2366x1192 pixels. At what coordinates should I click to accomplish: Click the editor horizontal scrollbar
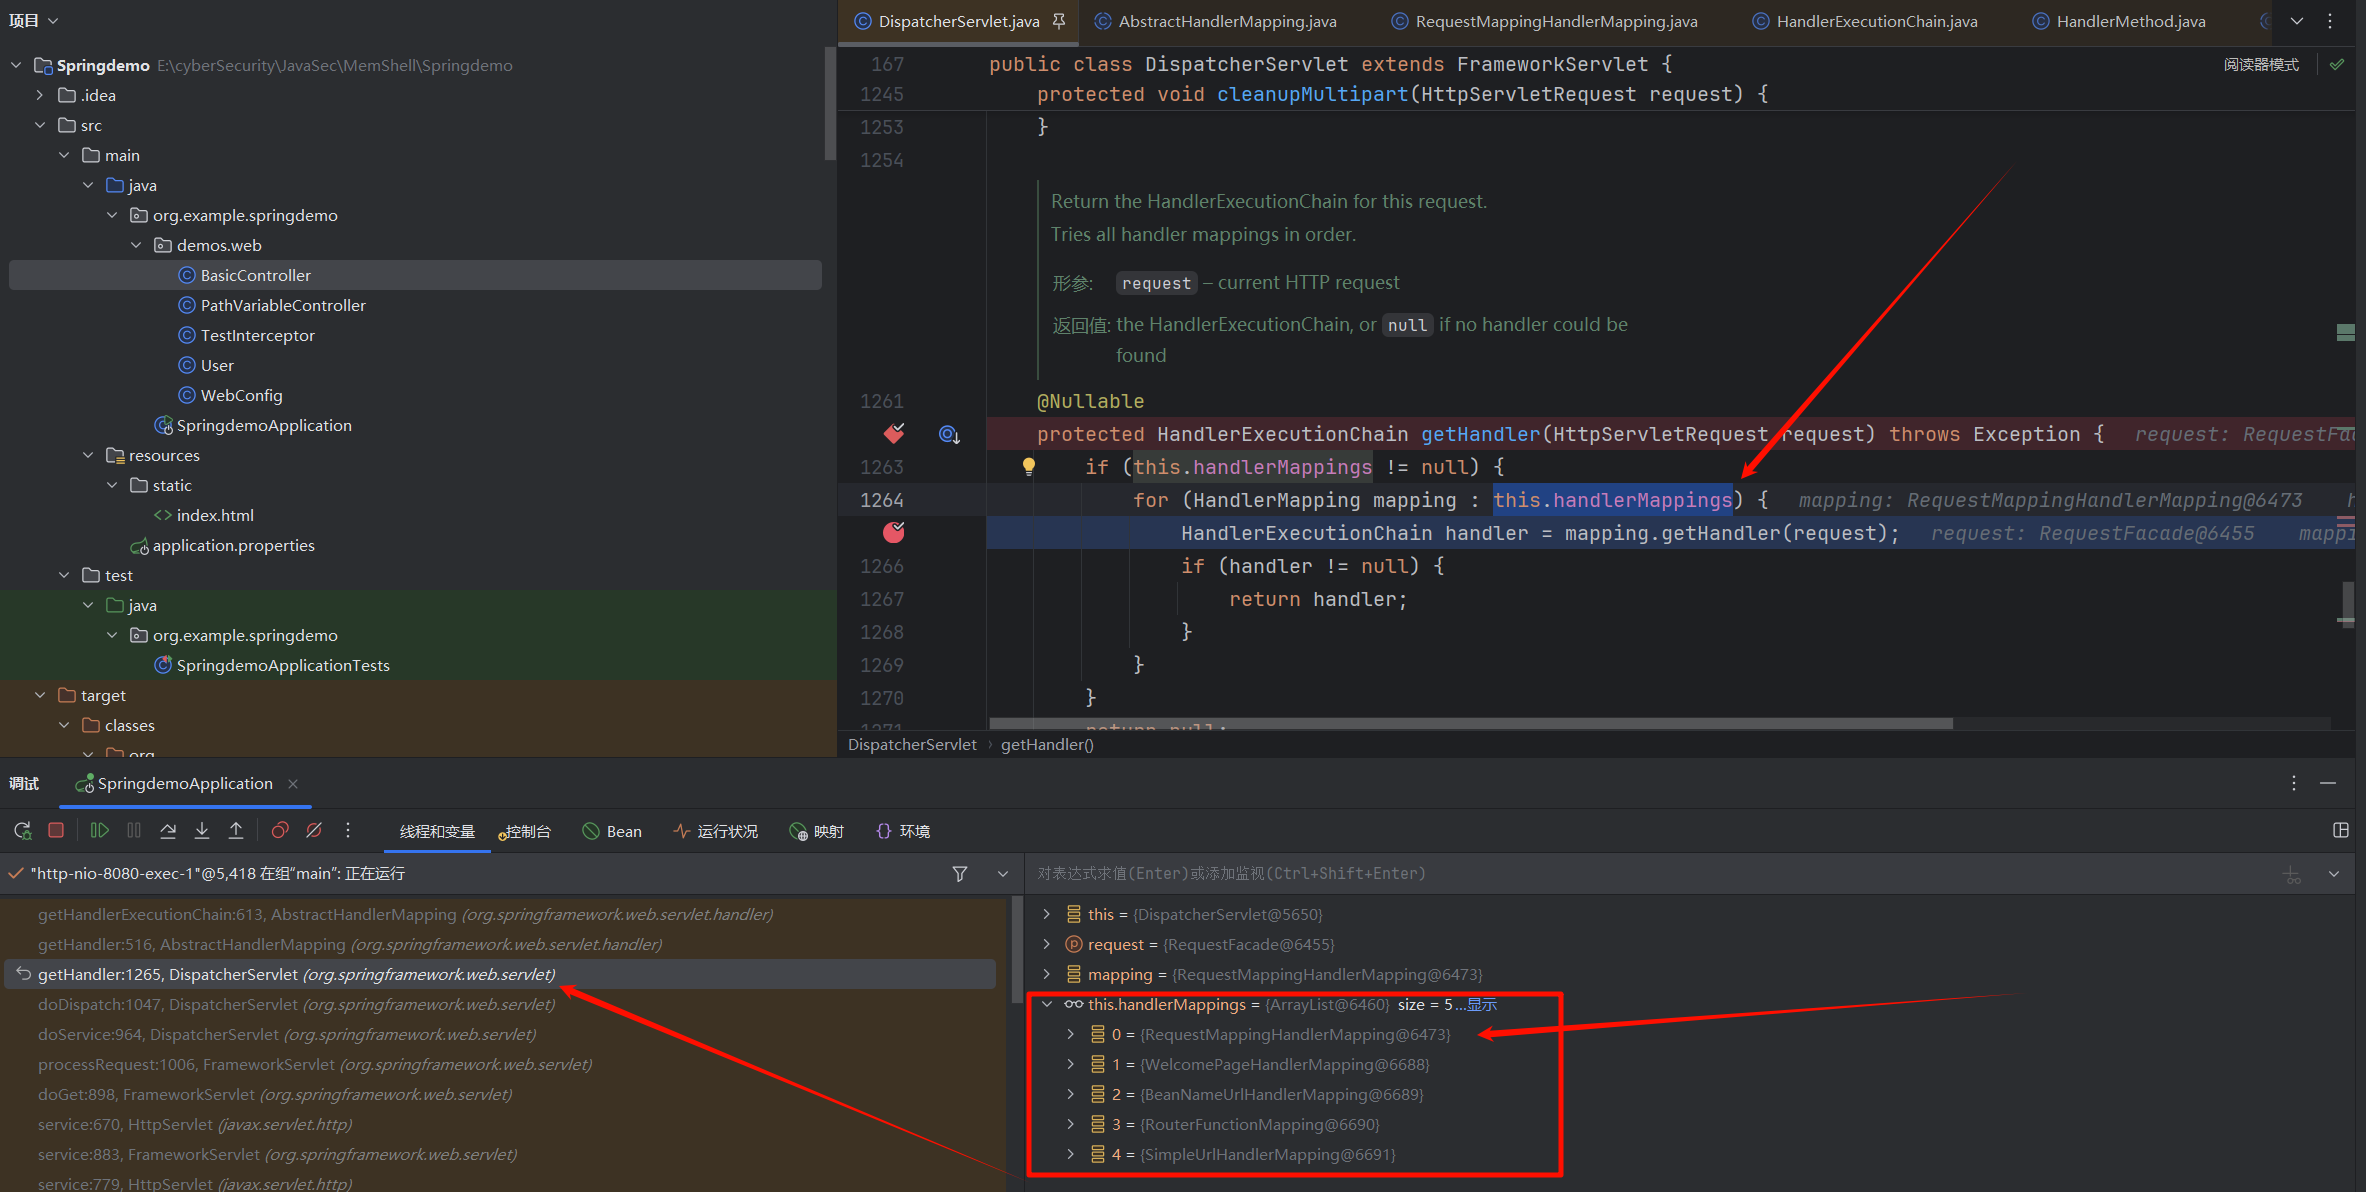1470,723
